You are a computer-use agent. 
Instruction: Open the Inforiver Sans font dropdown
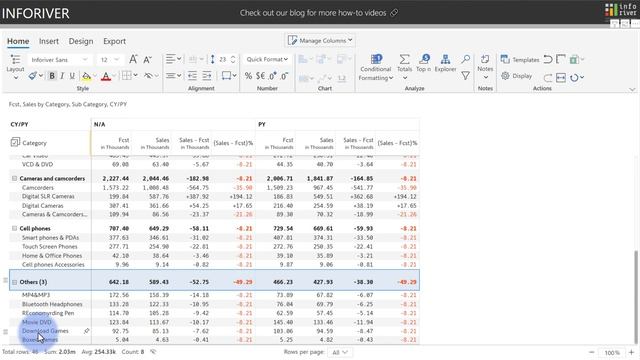coord(59,60)
